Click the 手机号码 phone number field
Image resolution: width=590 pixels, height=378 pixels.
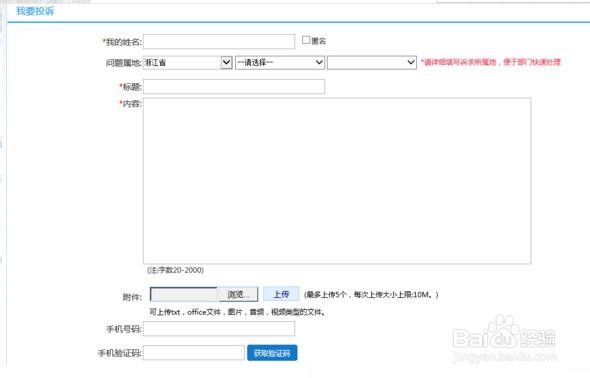(x=219, y=329)
